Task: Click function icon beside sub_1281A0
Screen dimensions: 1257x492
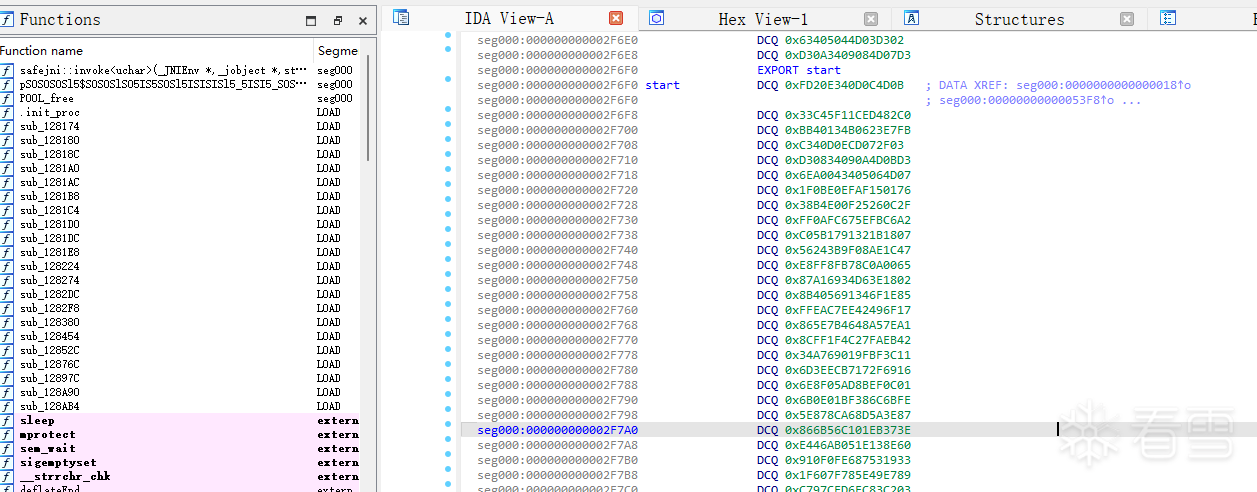Action: (x=7, y=169)
